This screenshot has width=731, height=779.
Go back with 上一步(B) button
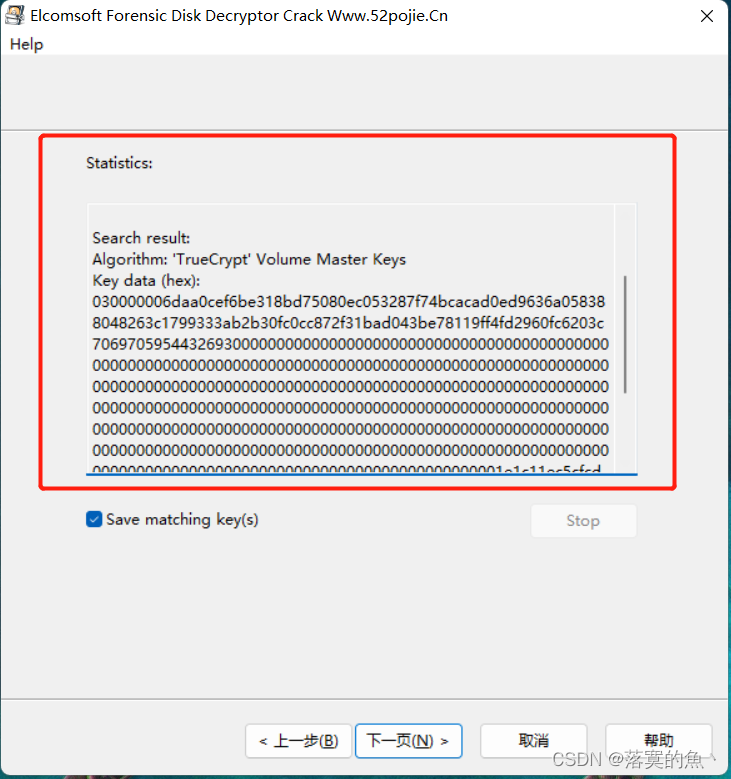(299, 741)
